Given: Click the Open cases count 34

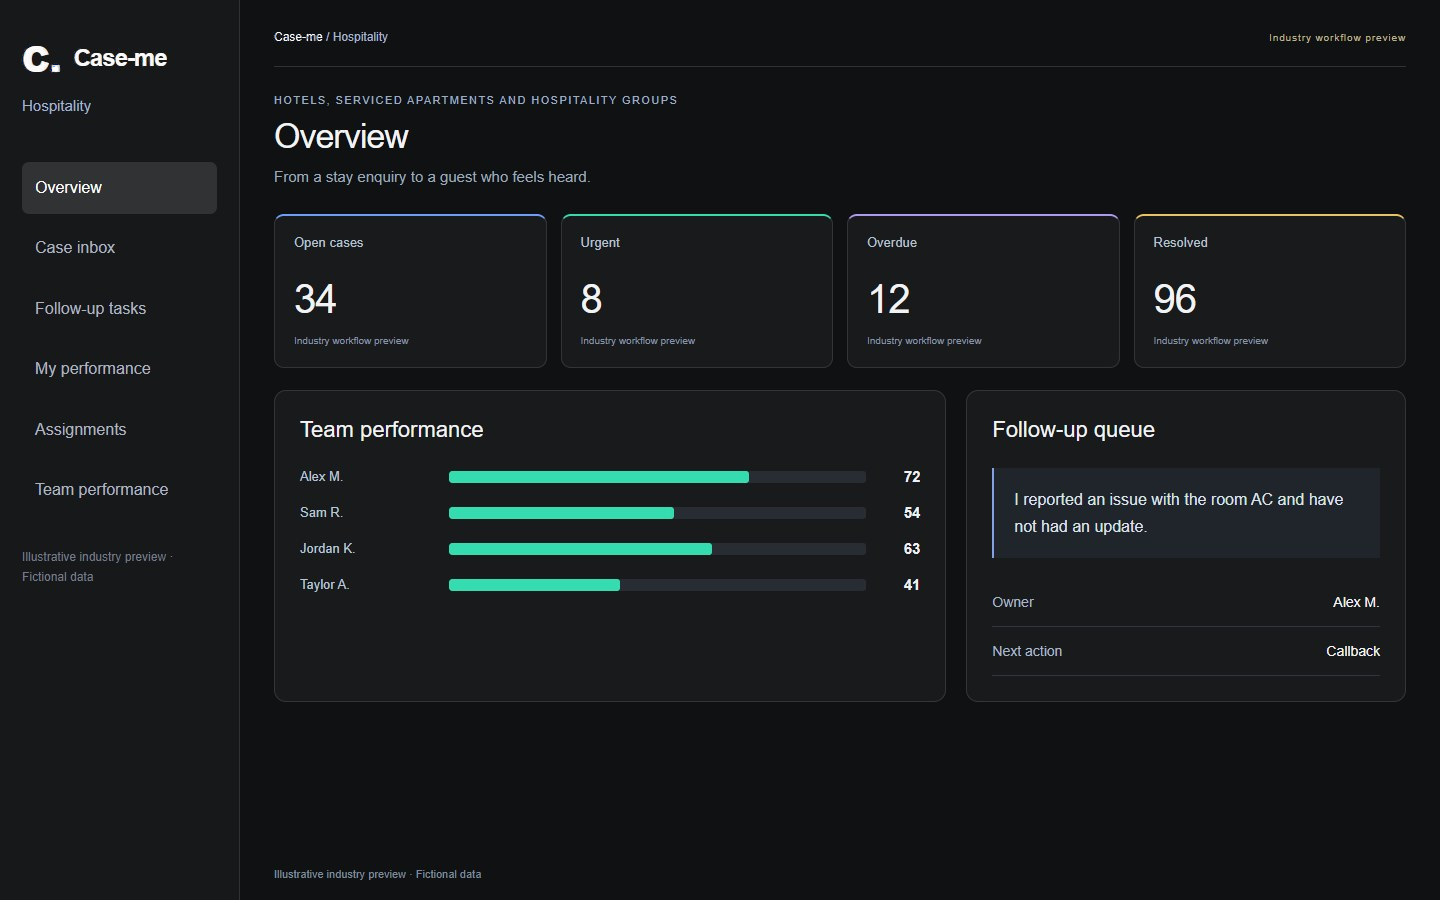Looking at the screenshot, I should [315, 299].
